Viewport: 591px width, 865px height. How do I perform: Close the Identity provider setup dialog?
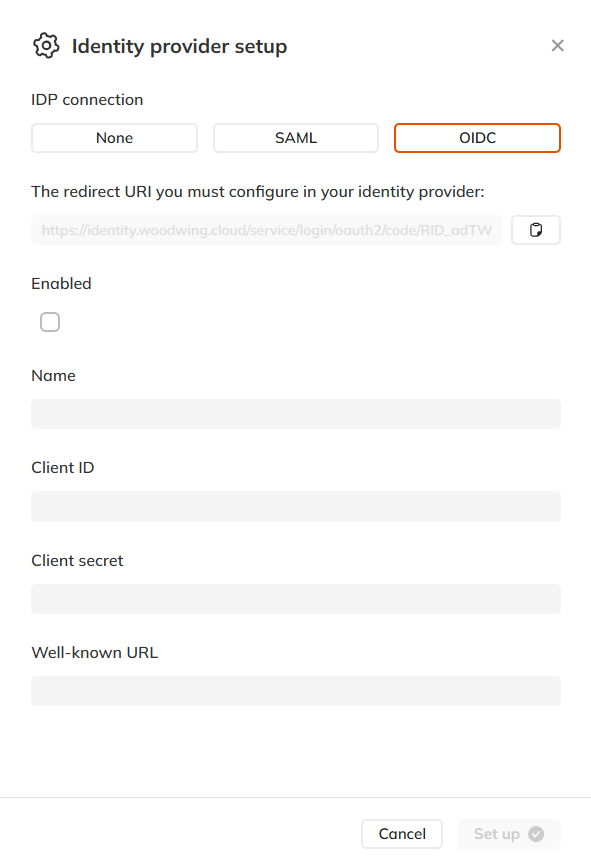click(x=557, y=46)
